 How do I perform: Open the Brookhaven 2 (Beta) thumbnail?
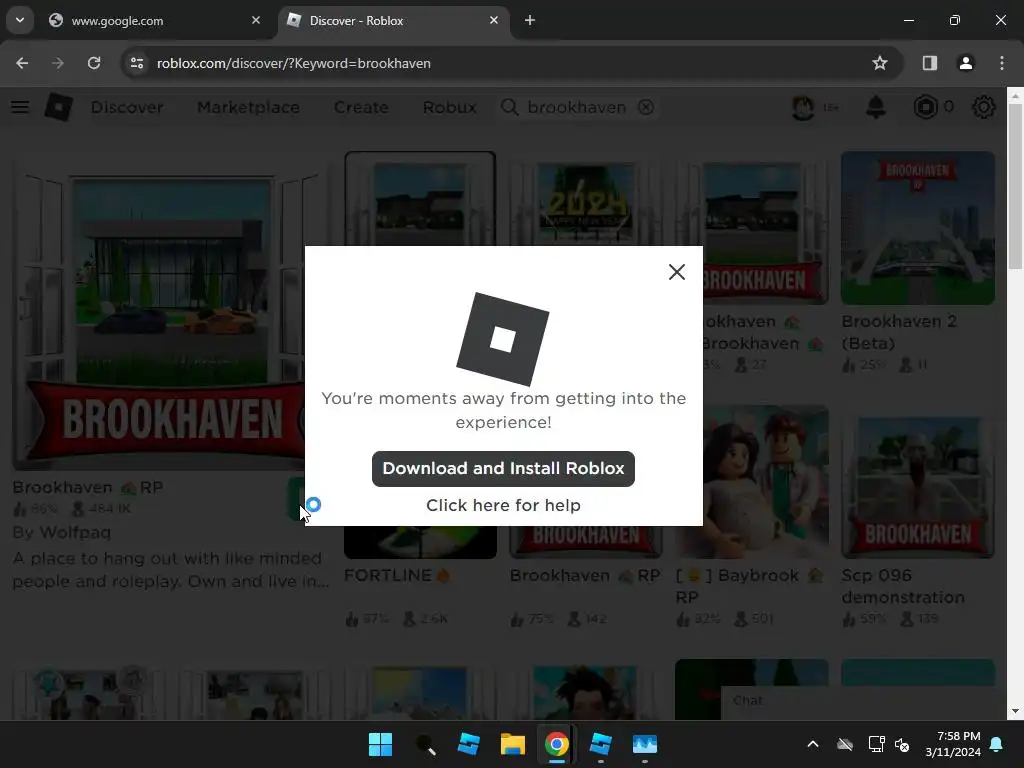(918, 228)
